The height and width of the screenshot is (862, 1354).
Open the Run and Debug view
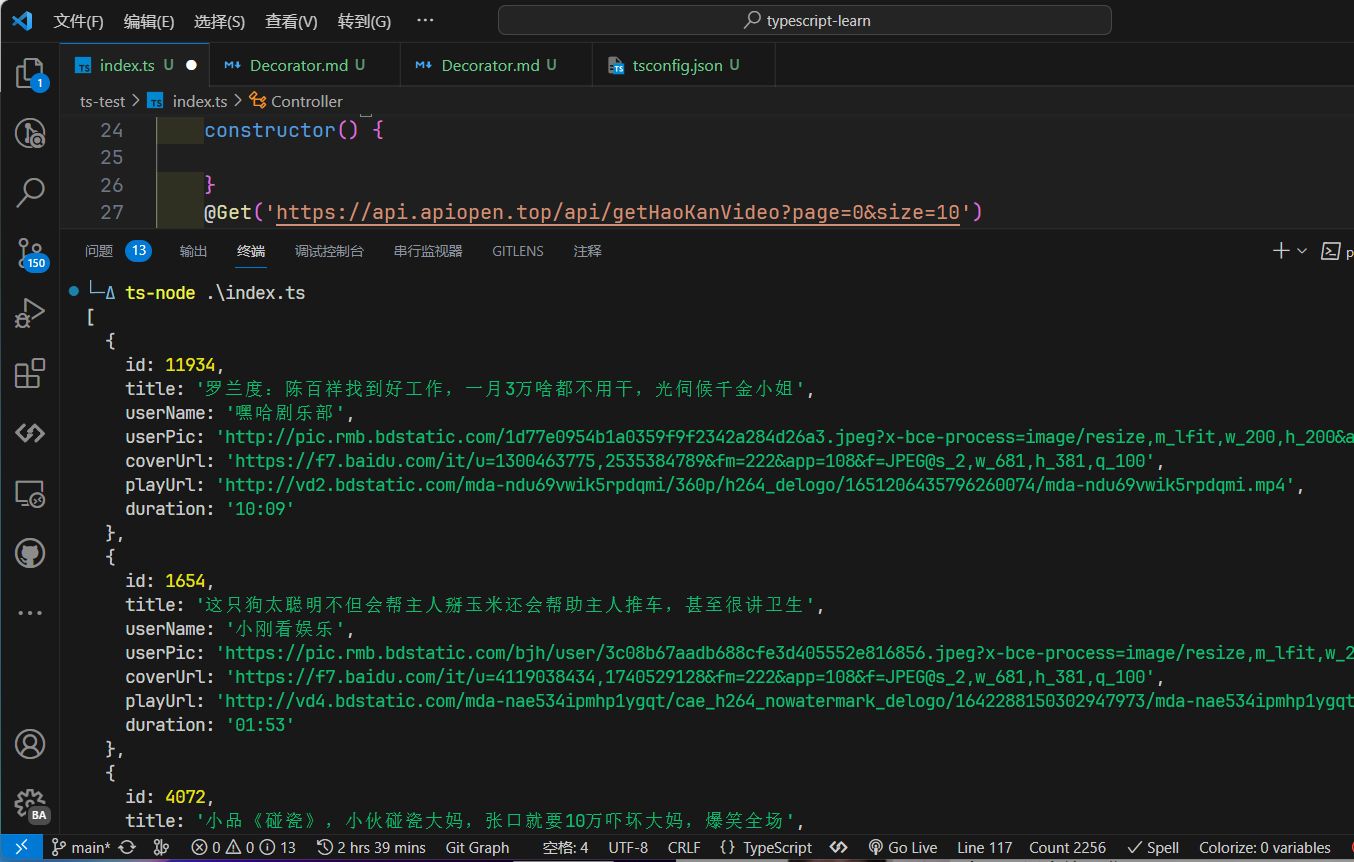point(30,313)
